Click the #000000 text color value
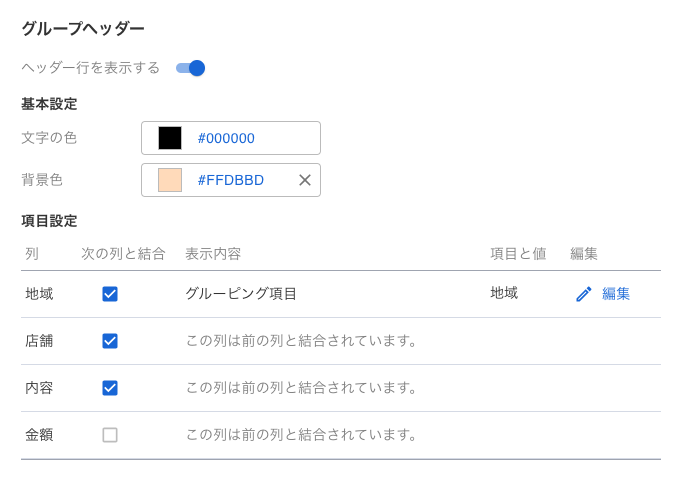This screenshot has height=480, width=696. tap(226, 138)
